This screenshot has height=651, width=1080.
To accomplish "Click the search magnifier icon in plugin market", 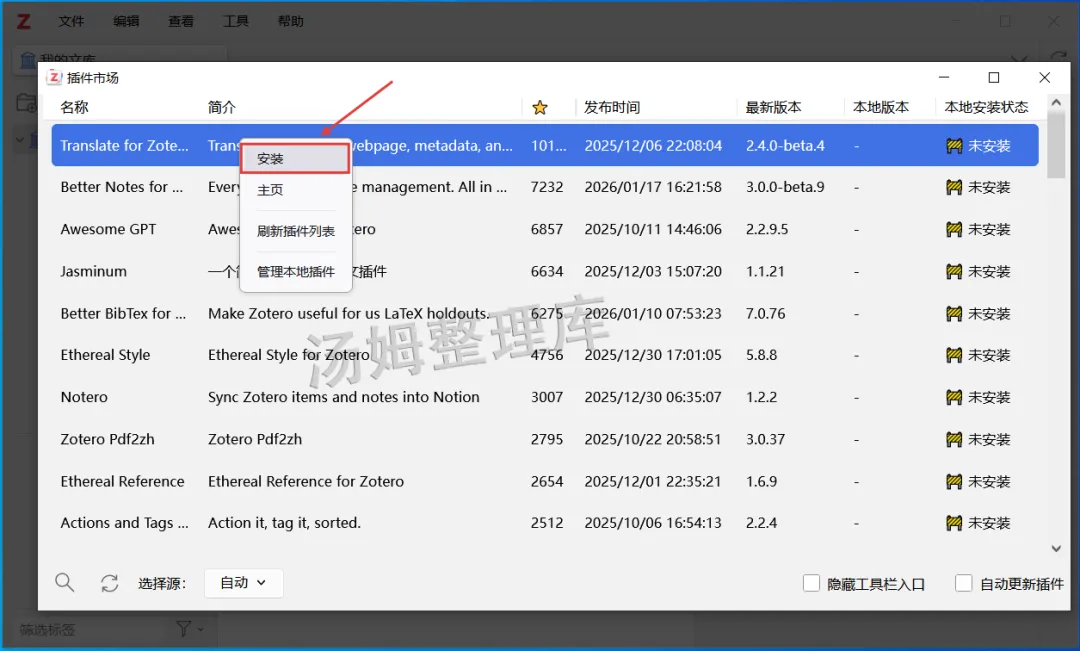I will (x=65, y=583).
